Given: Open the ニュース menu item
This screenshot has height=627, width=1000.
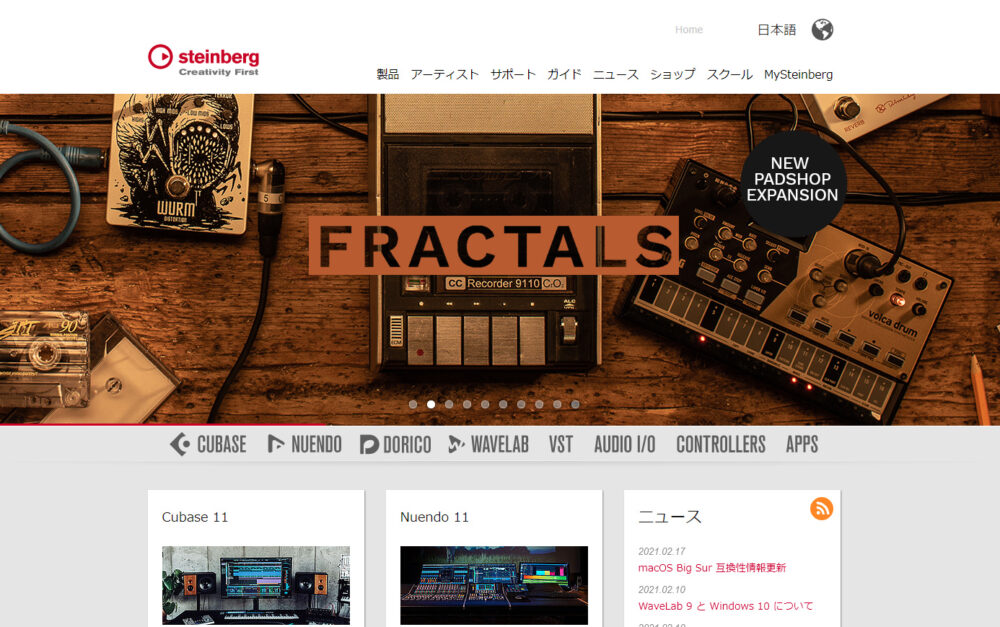Looking at the screenshot, I should pyautogui.click(x=615, y=75).
